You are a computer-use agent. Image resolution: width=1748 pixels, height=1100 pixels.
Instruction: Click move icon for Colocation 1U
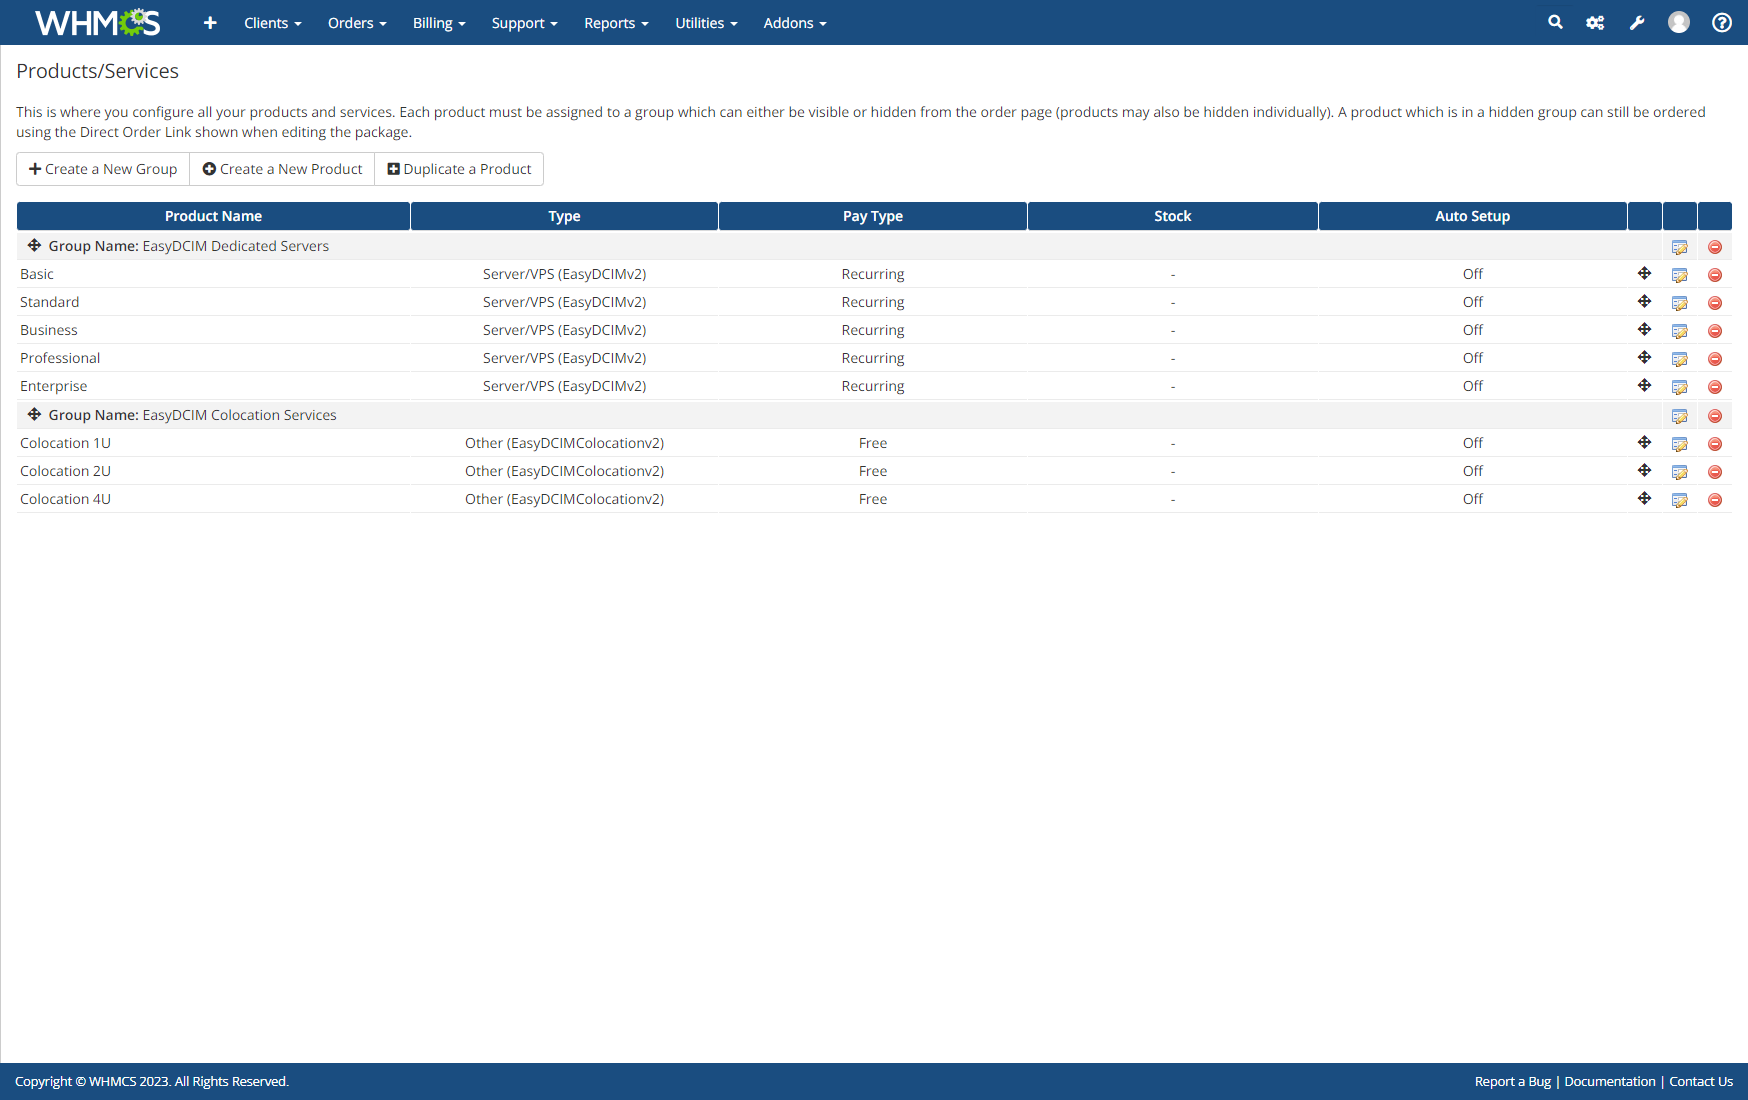1645,443
